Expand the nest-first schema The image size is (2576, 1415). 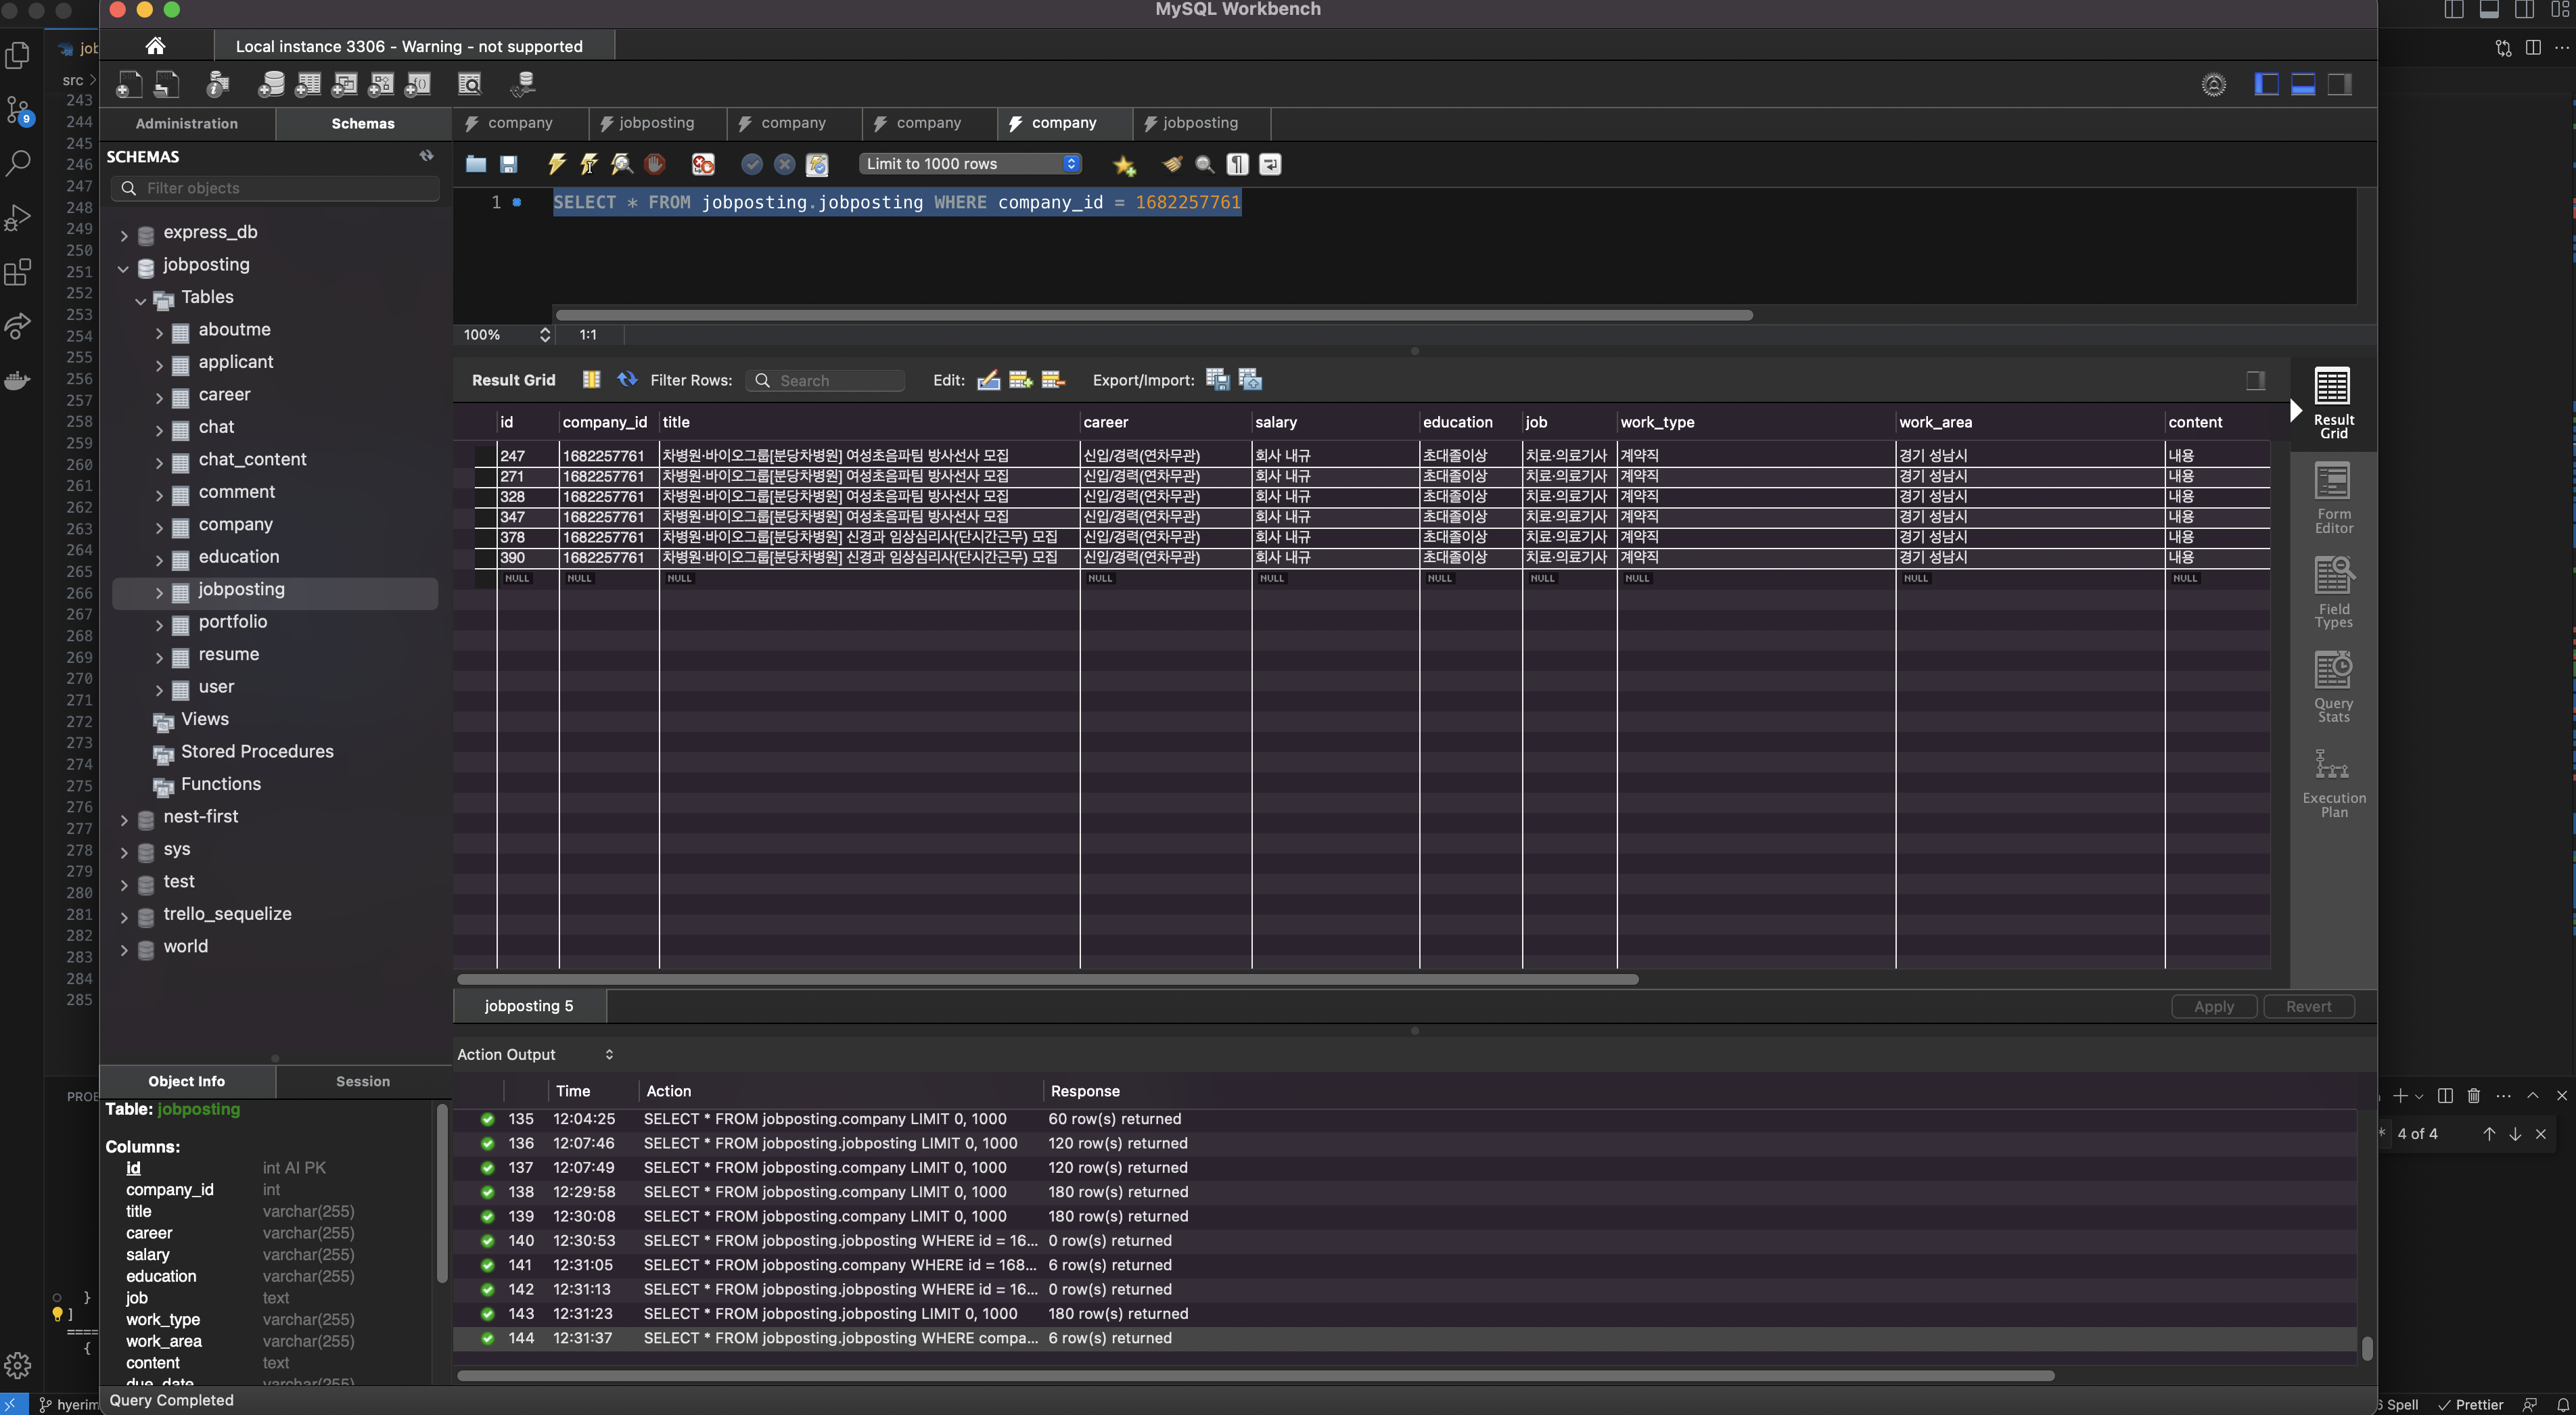(x=124, y=821)
